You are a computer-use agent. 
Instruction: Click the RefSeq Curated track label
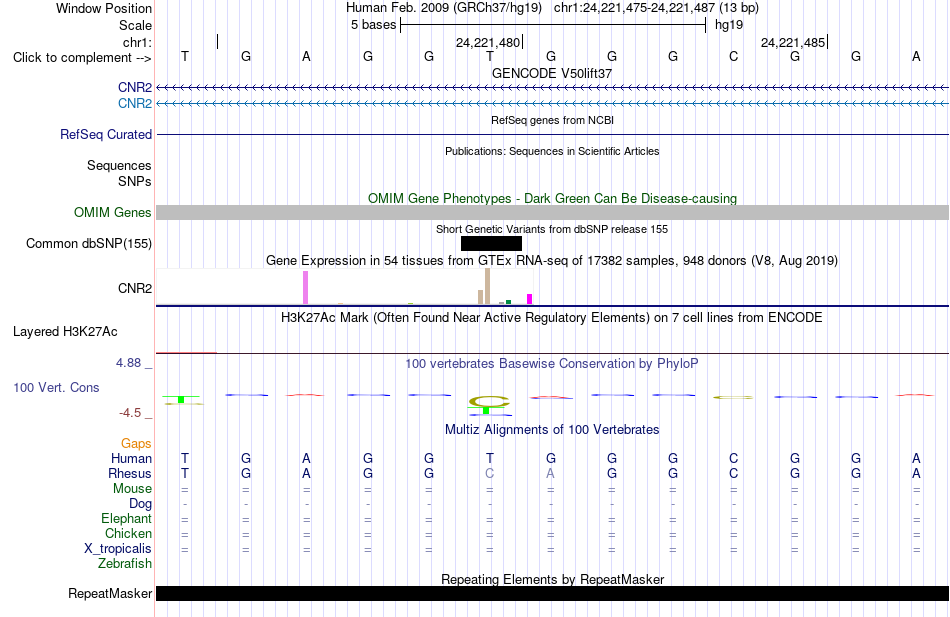click(106, 135)
